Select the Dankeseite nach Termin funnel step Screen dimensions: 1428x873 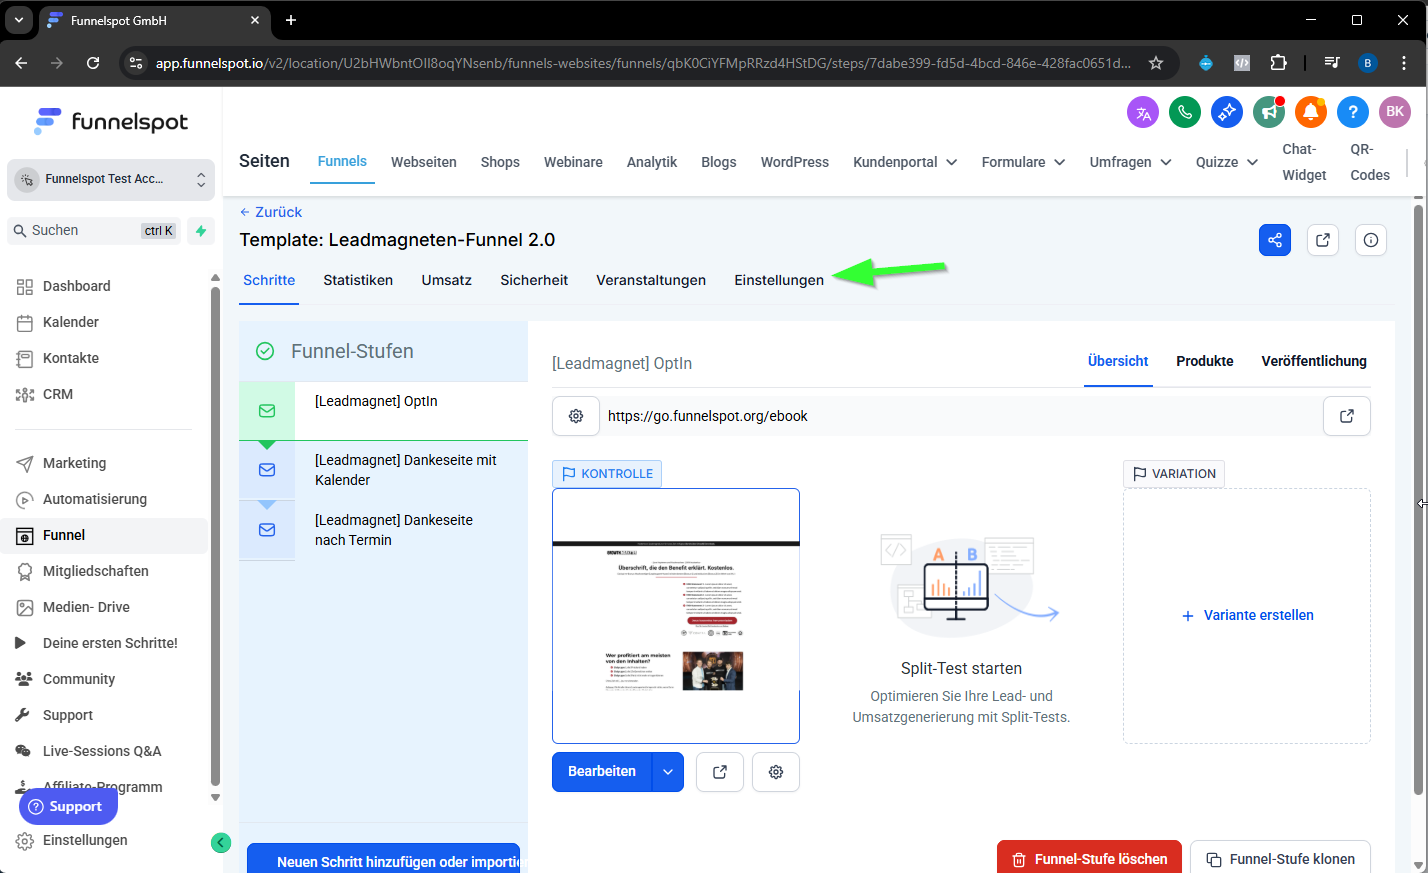[x=383, y=530]
